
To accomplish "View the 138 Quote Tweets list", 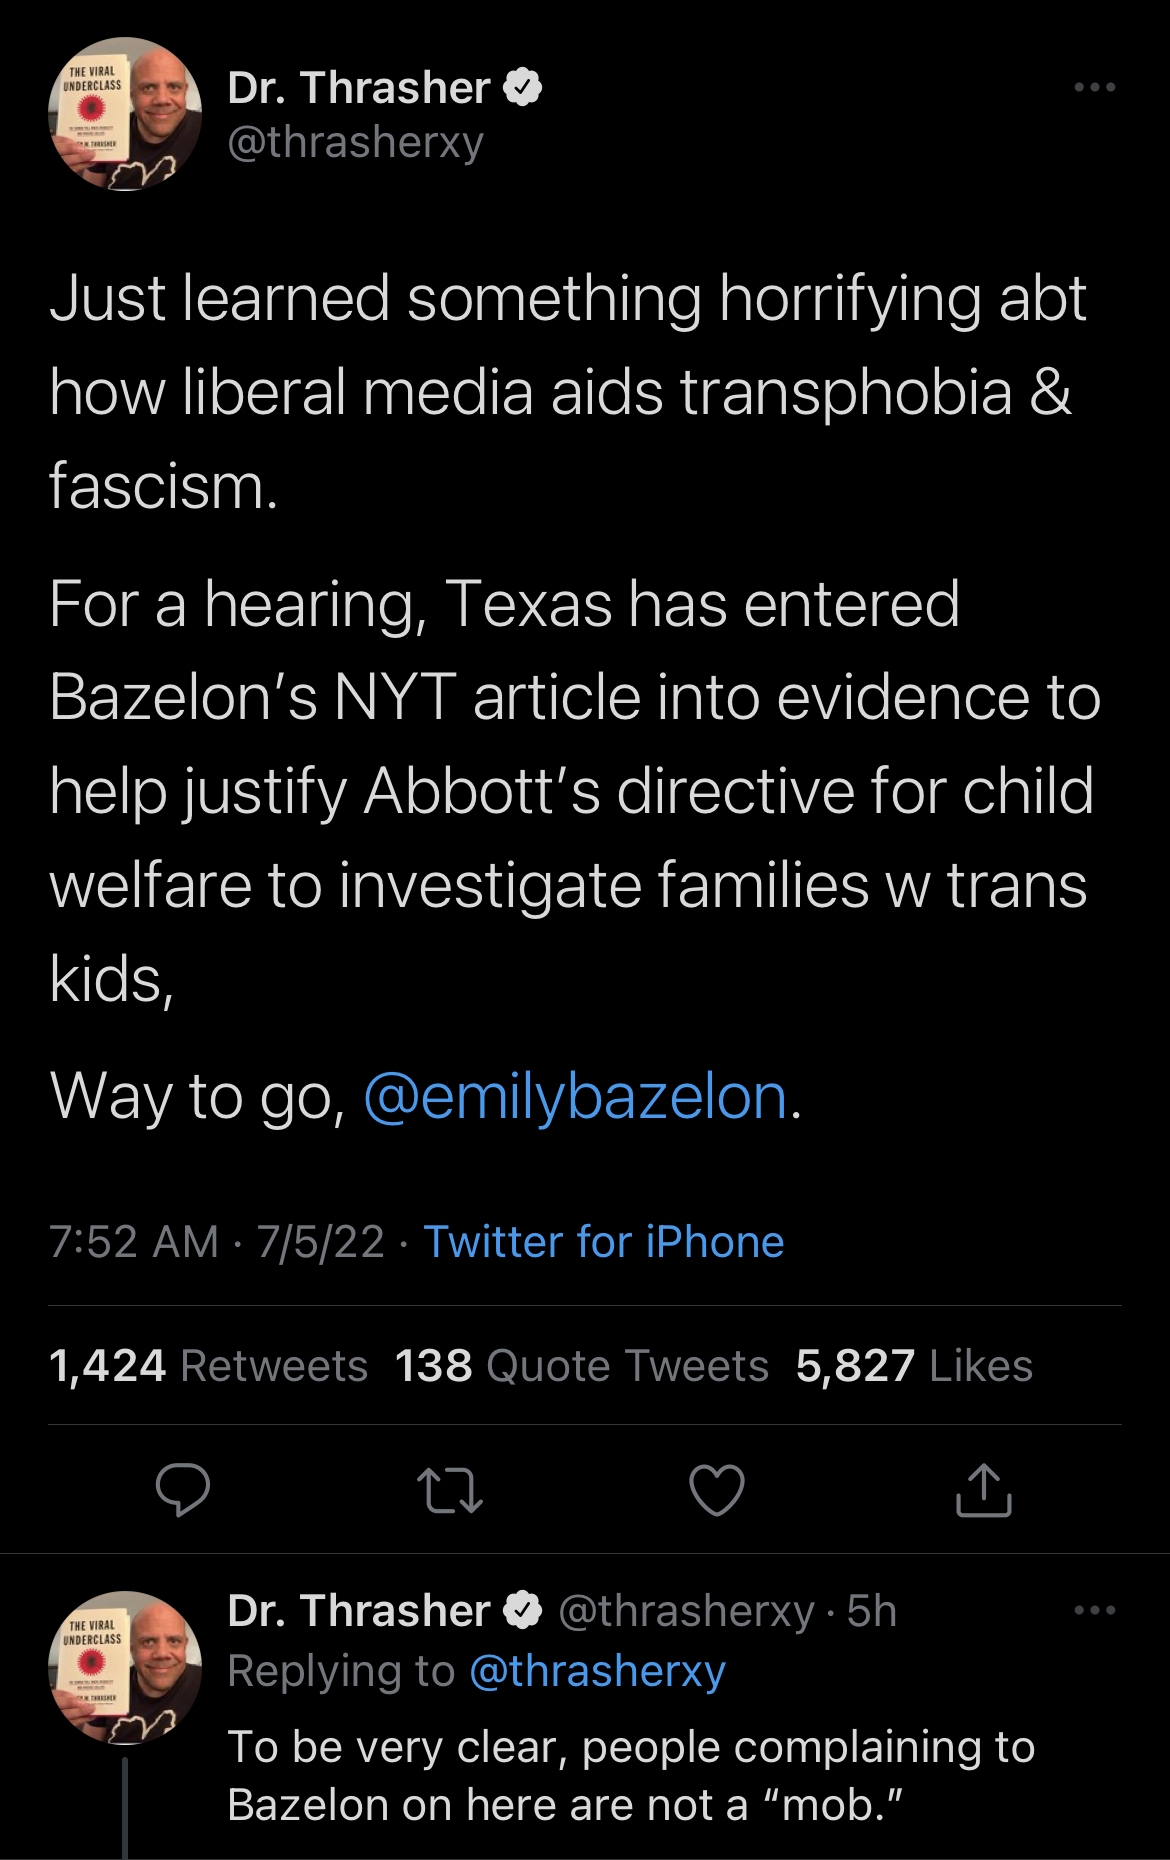I will pos(581,1366).
